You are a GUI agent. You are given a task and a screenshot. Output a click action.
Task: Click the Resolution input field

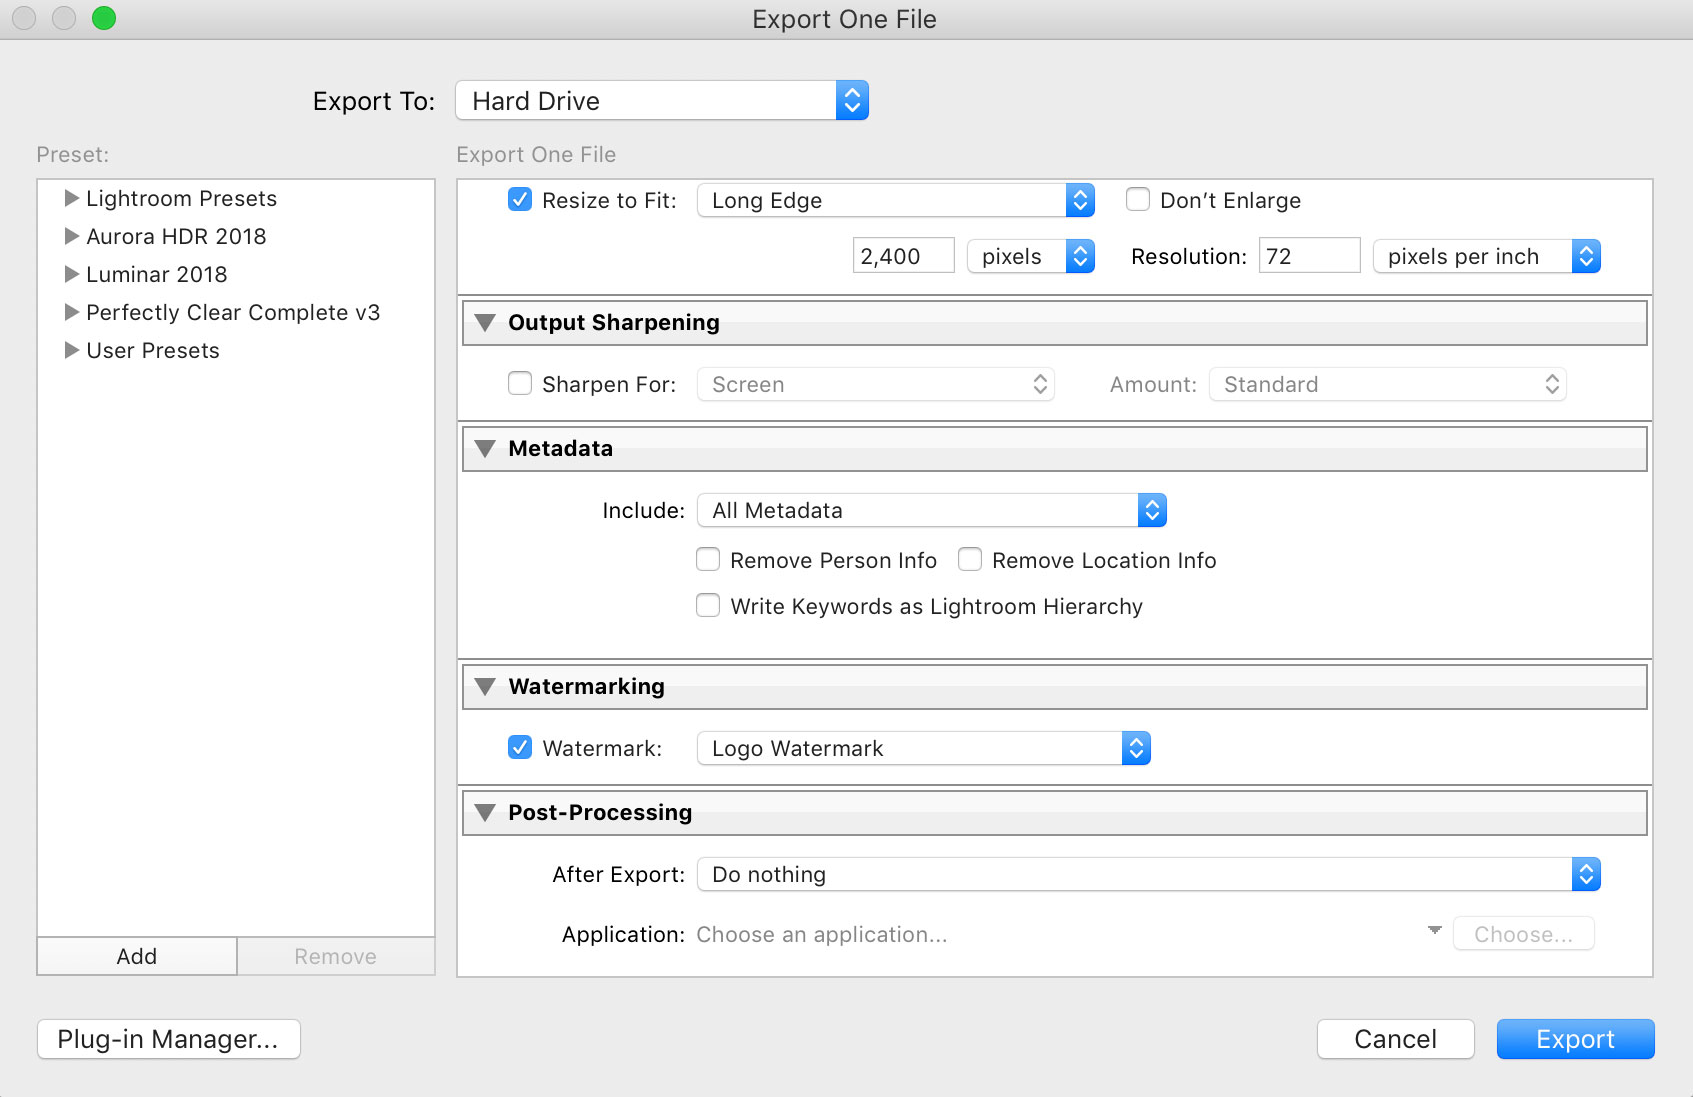click(1308, 256)
